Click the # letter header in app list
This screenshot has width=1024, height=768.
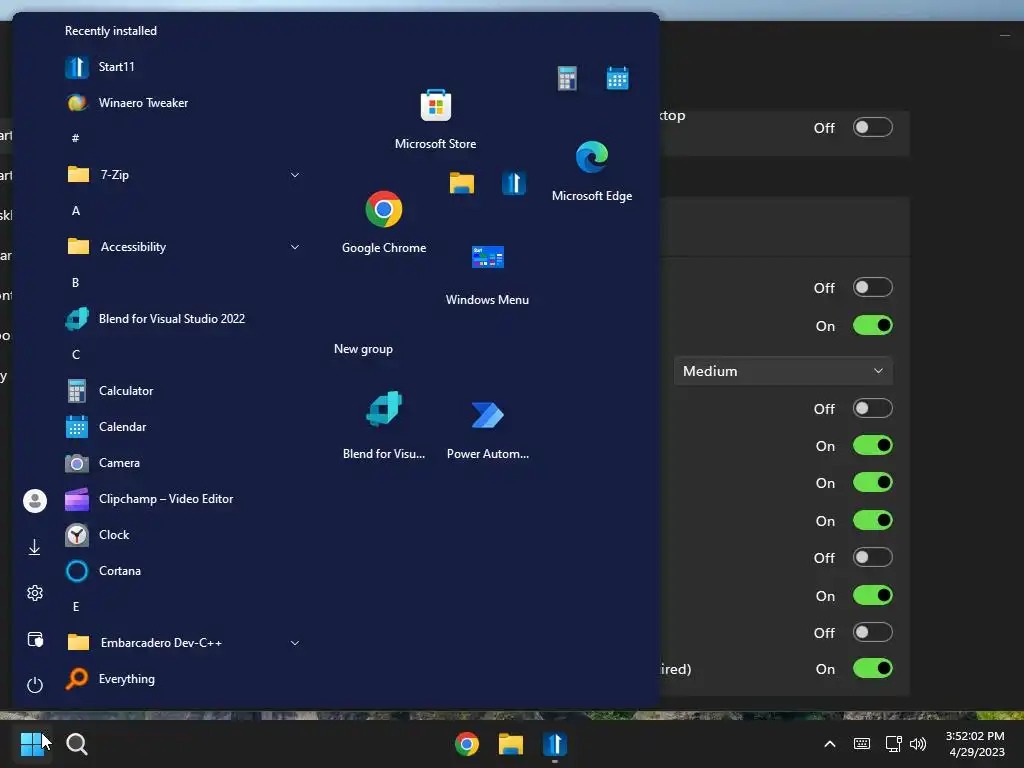[x=76, y=138]
